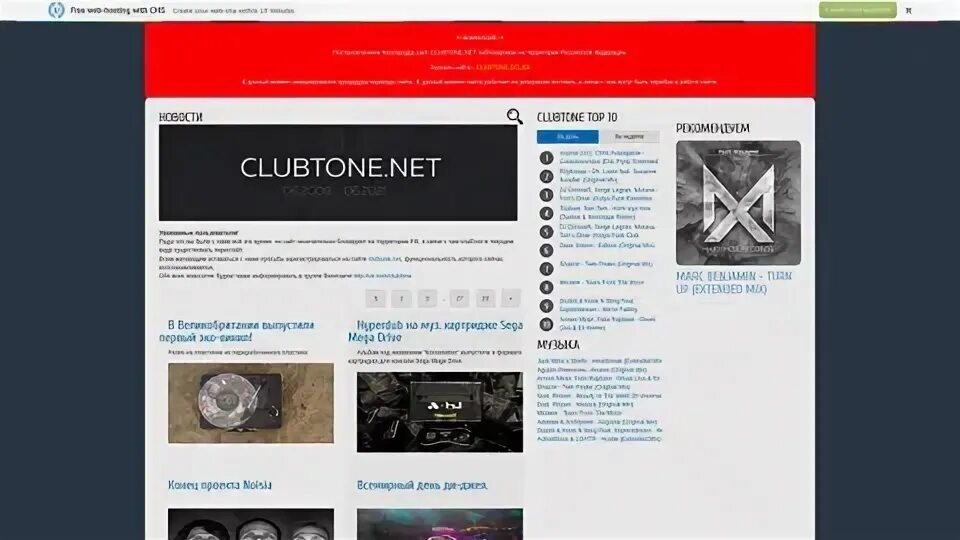Screen dimensions: 960x540
Task: Close the top uCoz hosting banner
Action: pyautogui.click(x=909, y=10)
